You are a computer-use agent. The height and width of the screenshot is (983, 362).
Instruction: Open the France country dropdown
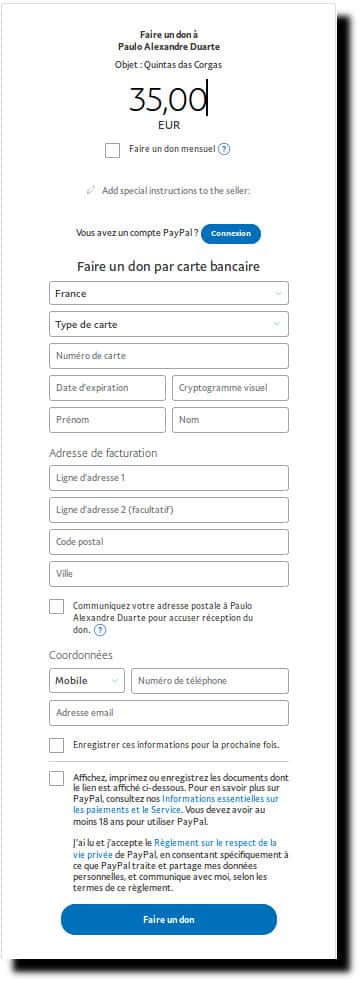[x=169, y=293]
